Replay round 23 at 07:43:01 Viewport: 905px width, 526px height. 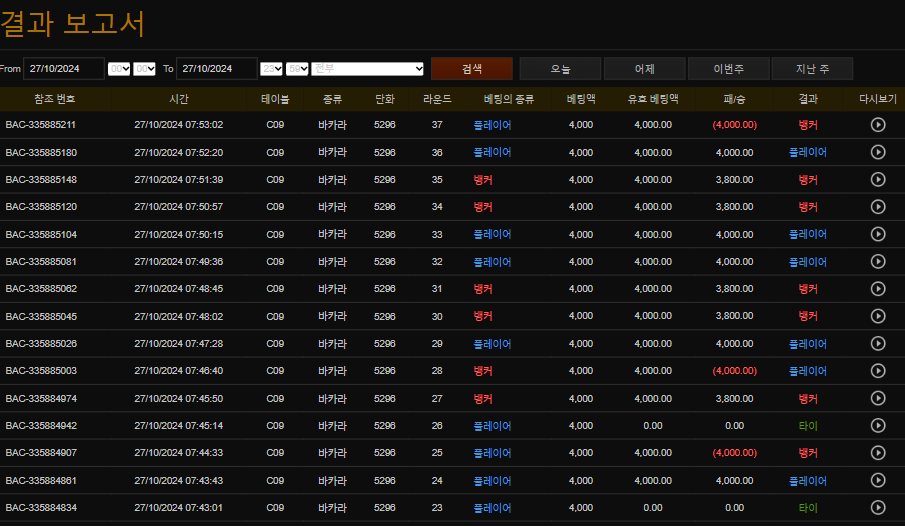(x=878, y=507)
